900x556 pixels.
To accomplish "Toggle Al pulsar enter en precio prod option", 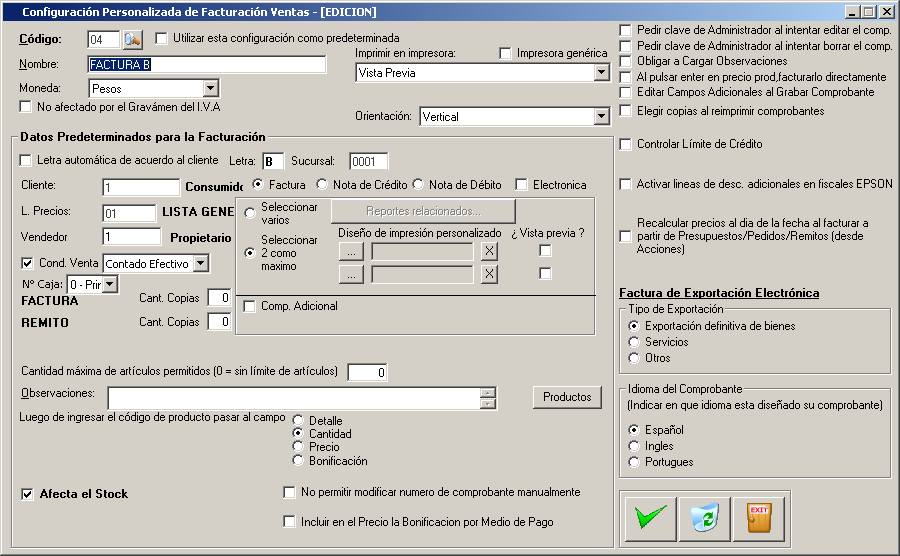I will point(626,77).
